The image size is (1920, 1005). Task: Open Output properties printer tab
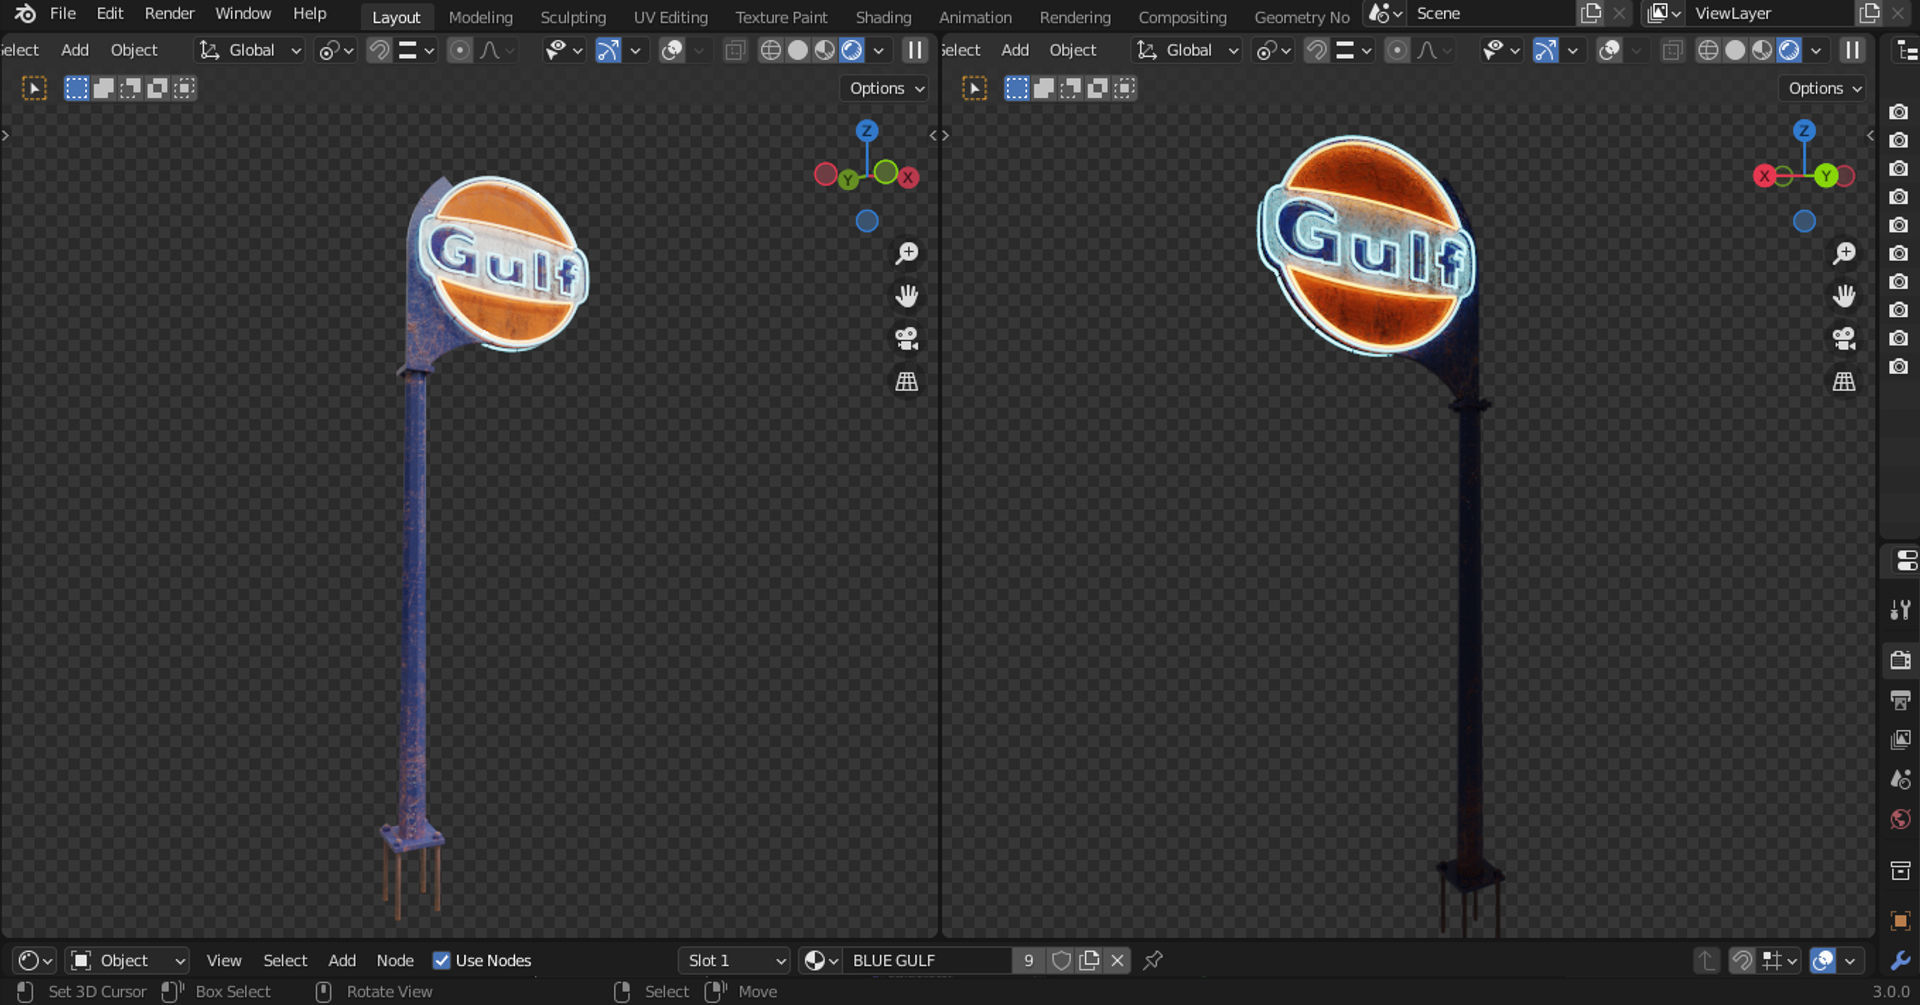click(x=1900, y=700)
